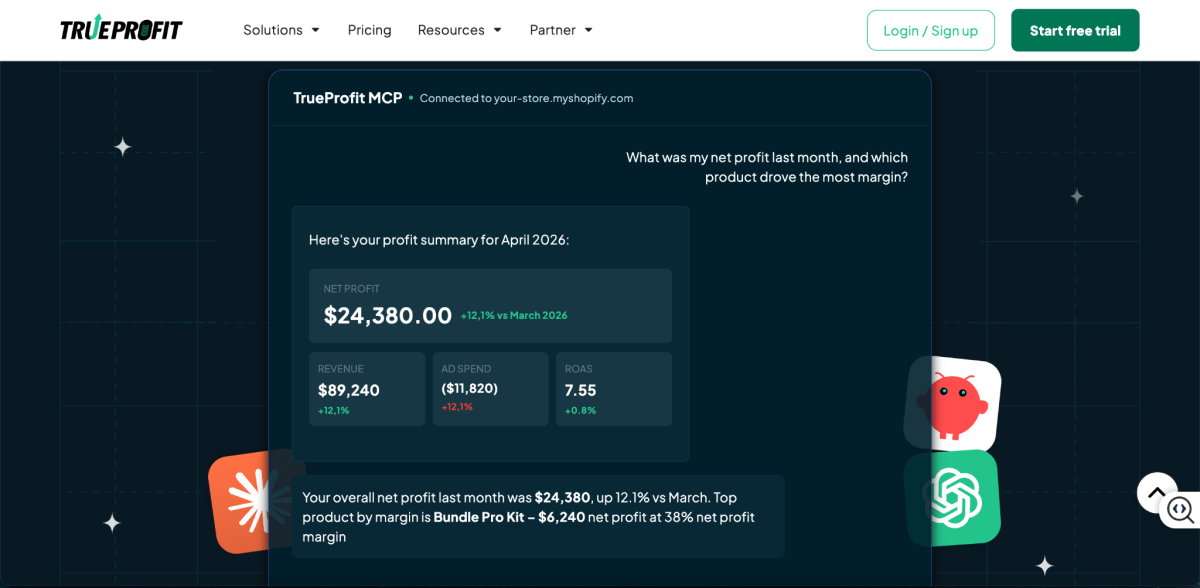Click '+12,1% vs March 2026' change label
Image resolution: width=1200 pixels, height=588 pixels.
[x=514, y=315]
